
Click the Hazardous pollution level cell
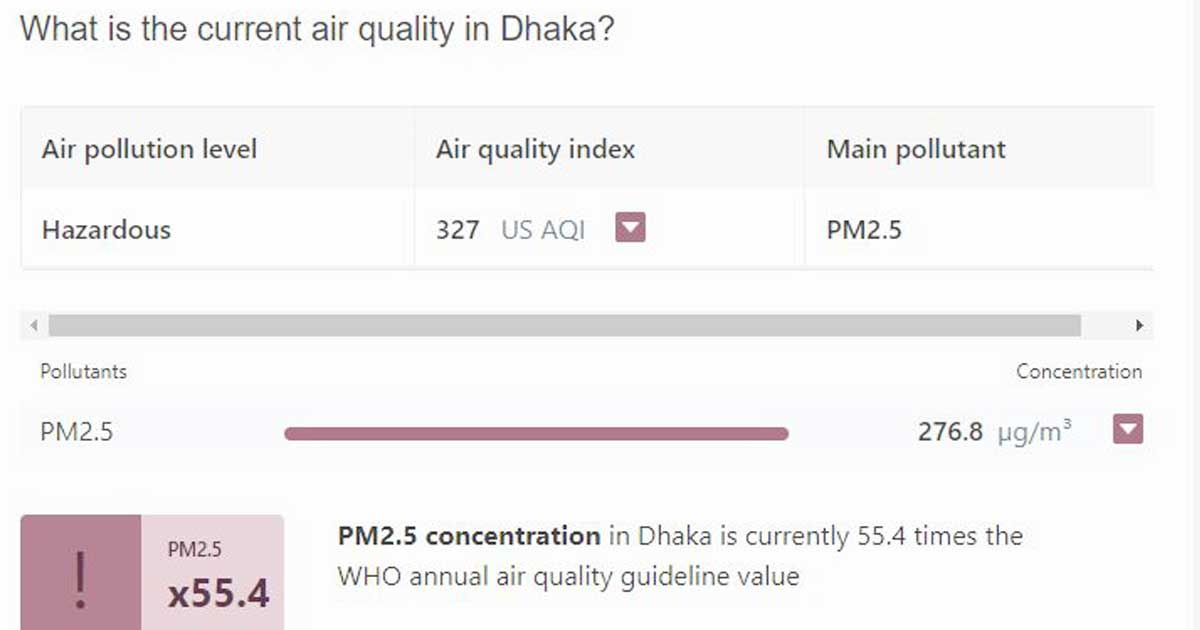point(106,230)
